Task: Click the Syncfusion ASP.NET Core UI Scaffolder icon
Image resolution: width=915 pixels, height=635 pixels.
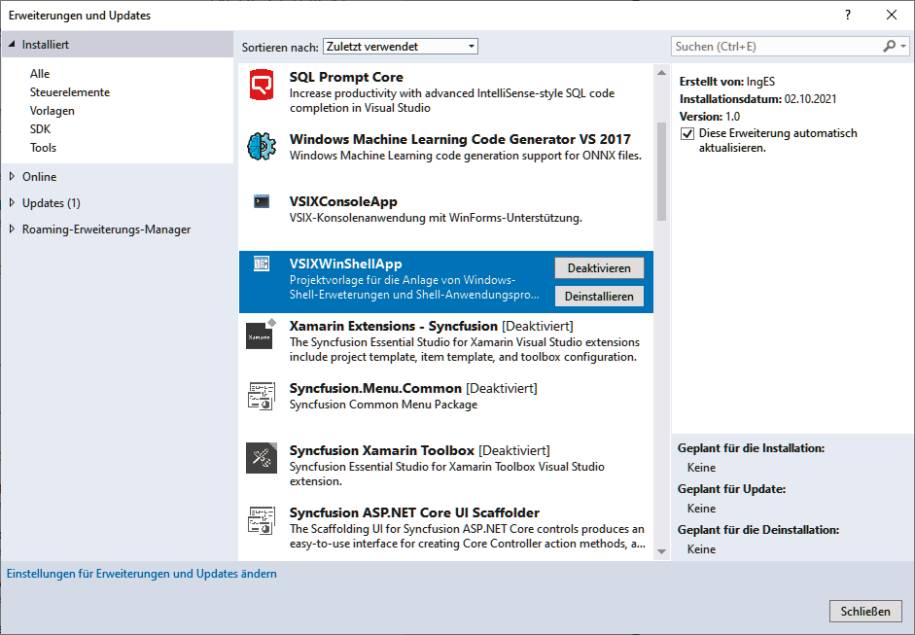Action: 261,521
